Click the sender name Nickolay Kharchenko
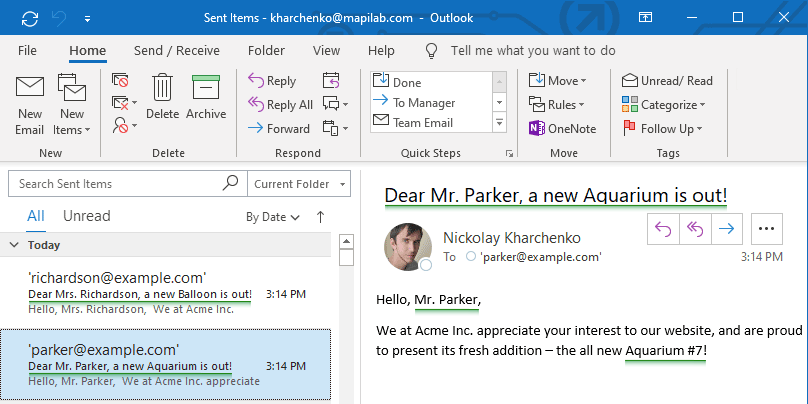This screenshot has height=404, width=808. (512, 238)
